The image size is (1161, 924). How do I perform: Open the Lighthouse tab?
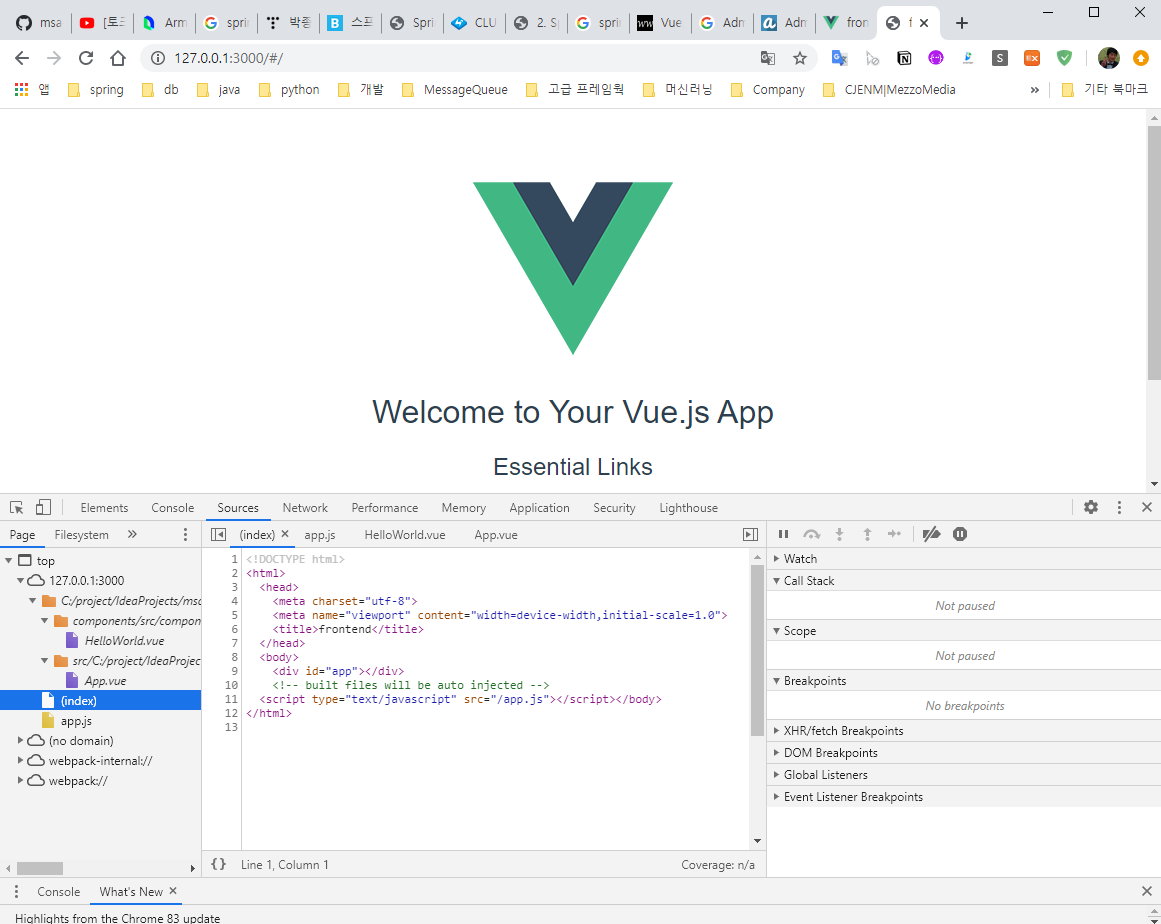pyautogui.click(x=689, y=508)
